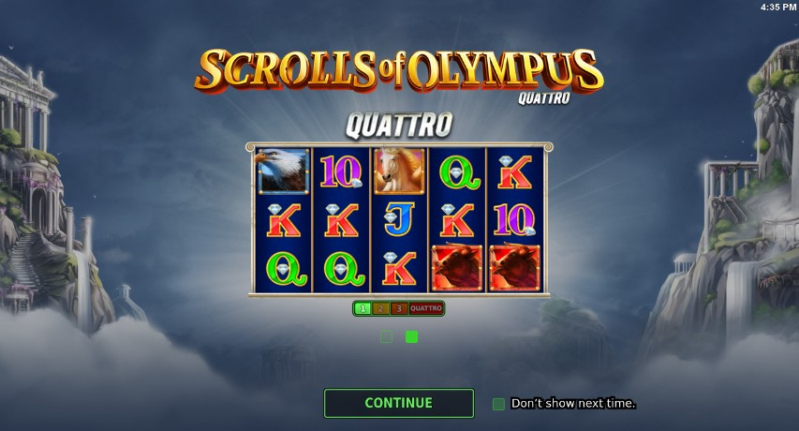
Task: Click the red bull symbol on fifth reel
Action: [x=515, y=268]
